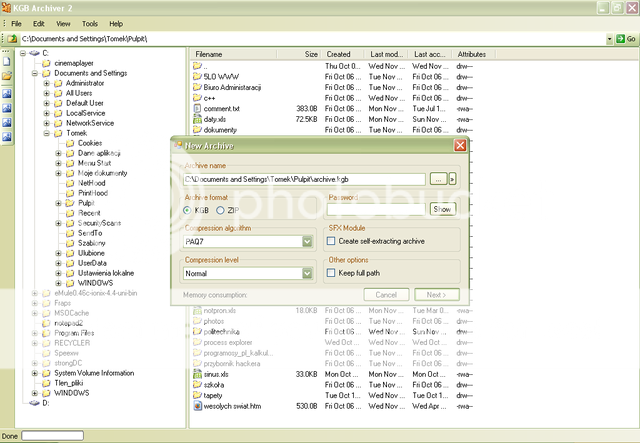Expand the Pulpit folder node
Screen dimensions: 640x443
click(58, 203)
